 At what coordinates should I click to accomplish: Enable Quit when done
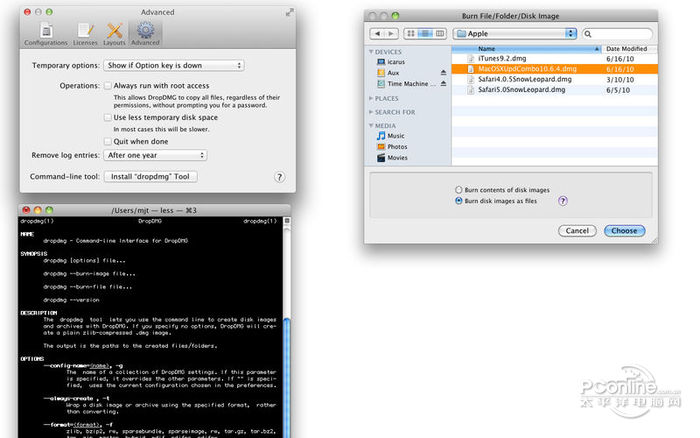tap(108, 142)
